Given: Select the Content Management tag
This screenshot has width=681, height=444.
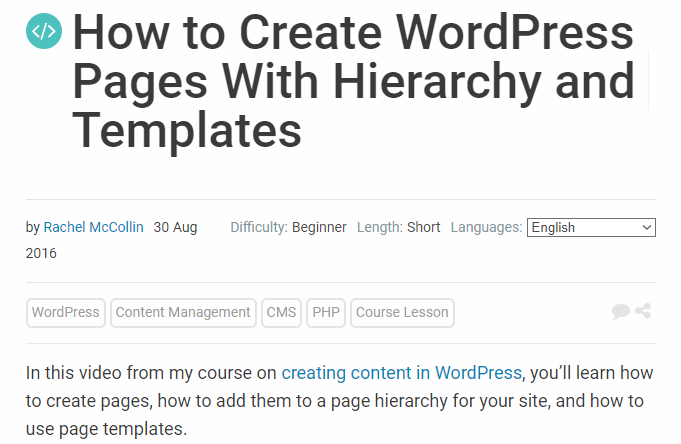Looking at the screenshot, I should tap(183, 313).
